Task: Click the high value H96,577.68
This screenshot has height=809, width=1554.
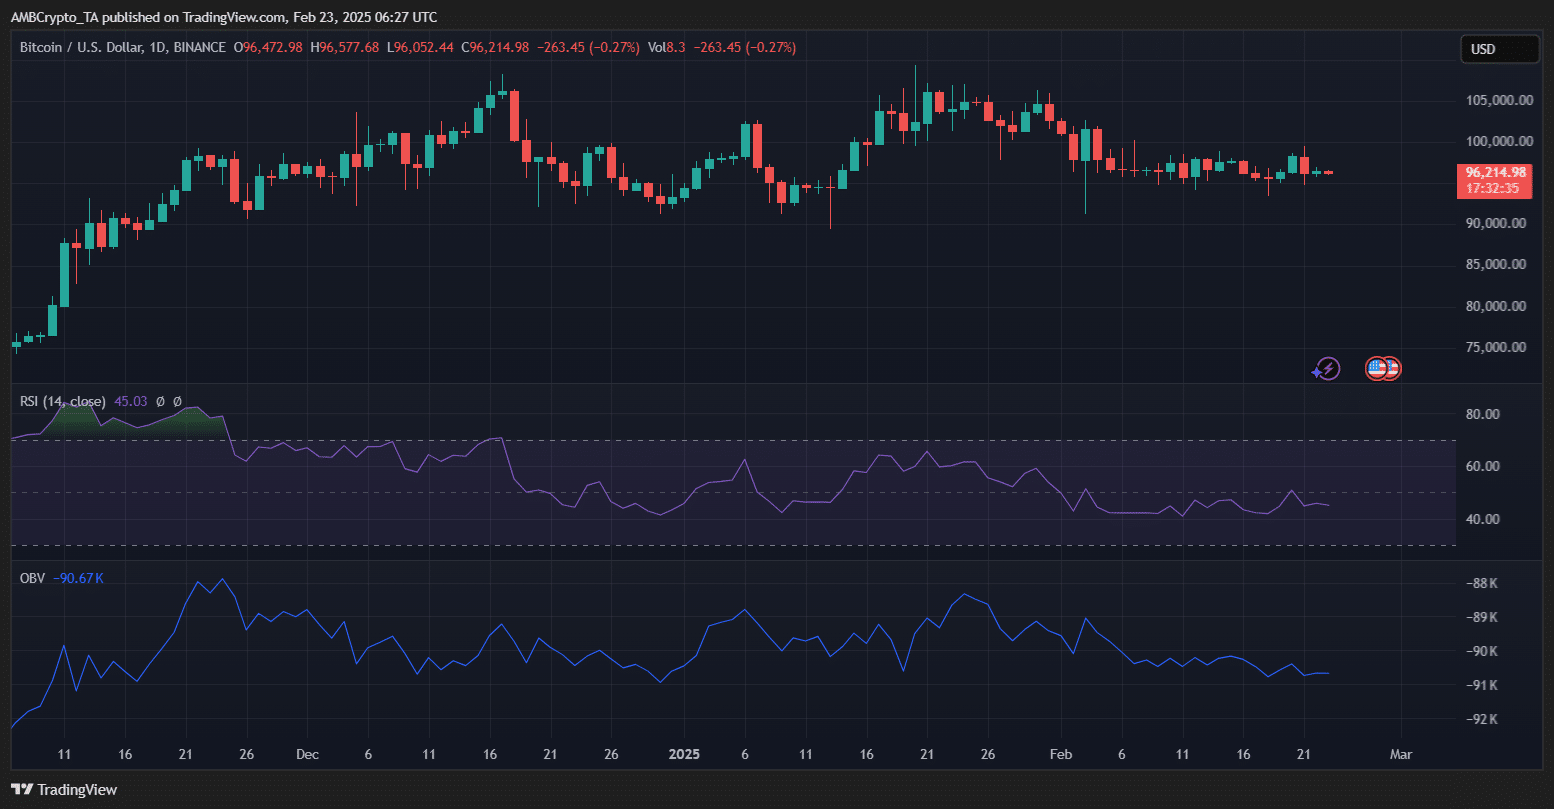Action: click(345, 47)
